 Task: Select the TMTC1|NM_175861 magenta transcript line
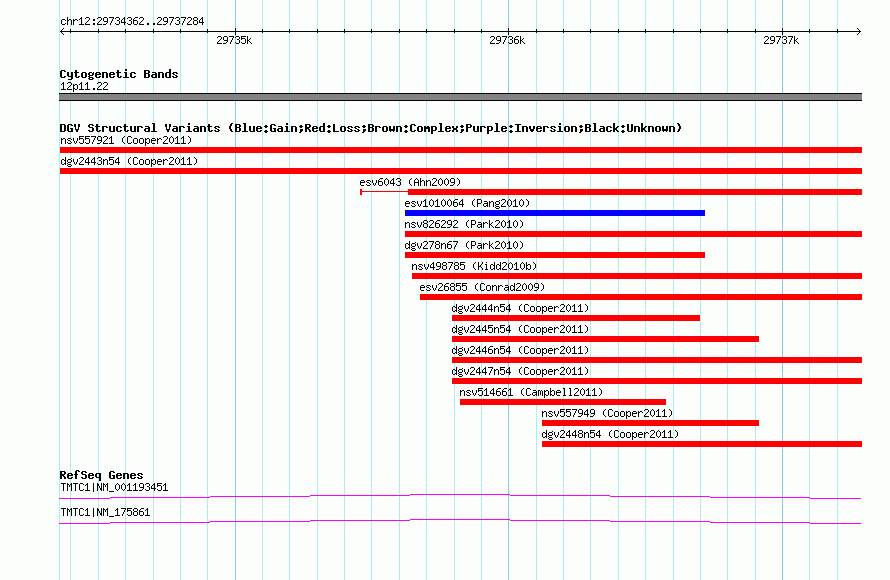tap(460, 522)
